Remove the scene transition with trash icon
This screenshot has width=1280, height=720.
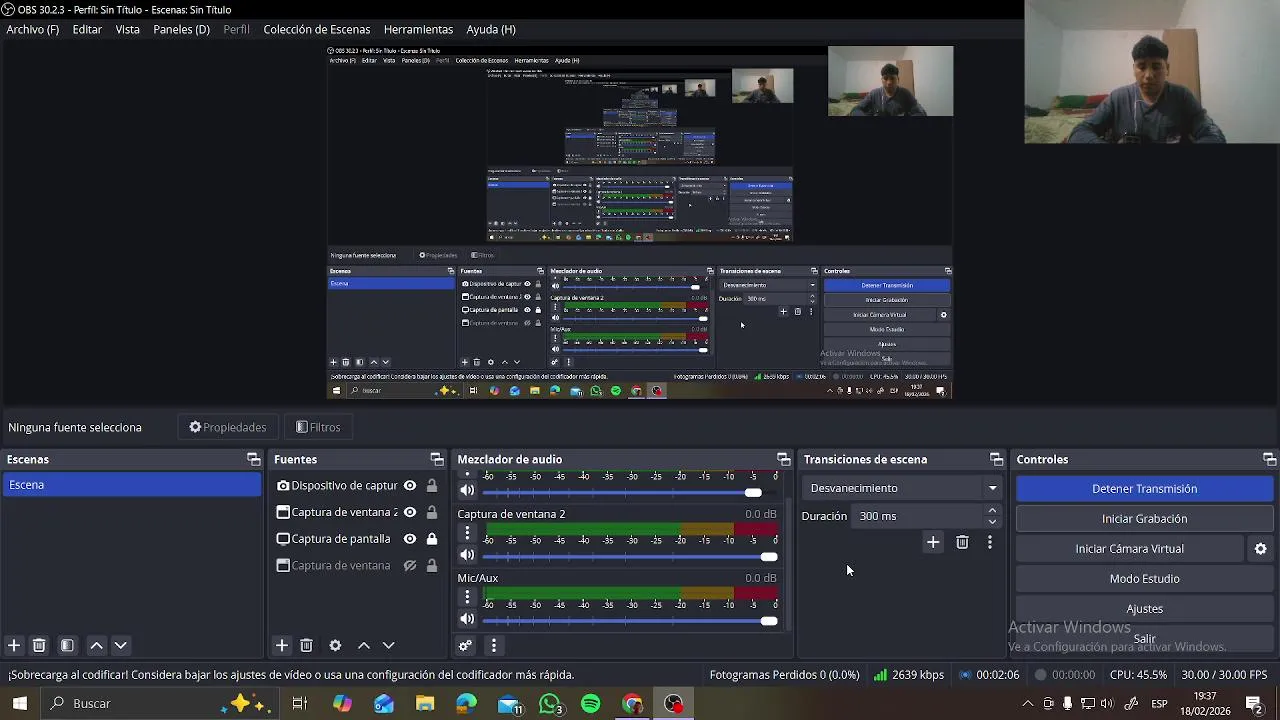(x=962, y=542)
